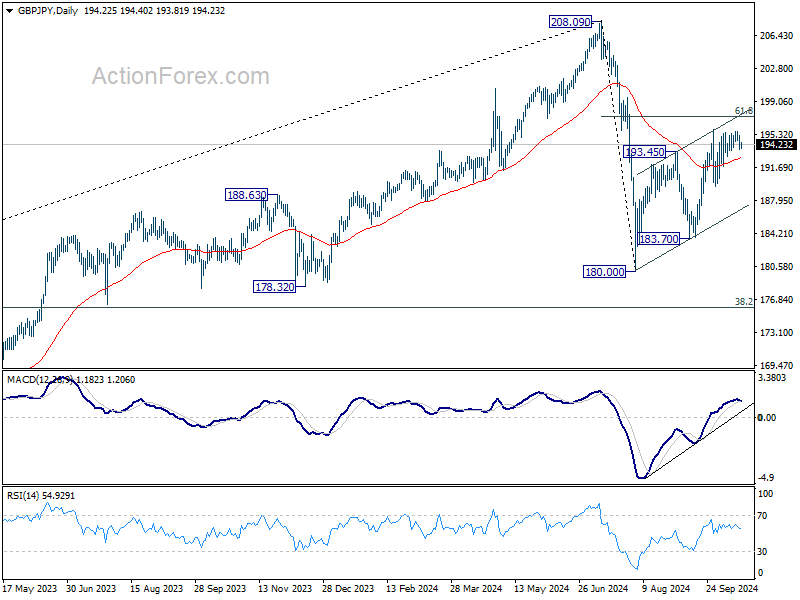Select the 38.2 Fibonacci level label
800x600 pixels.
[743, 302]
